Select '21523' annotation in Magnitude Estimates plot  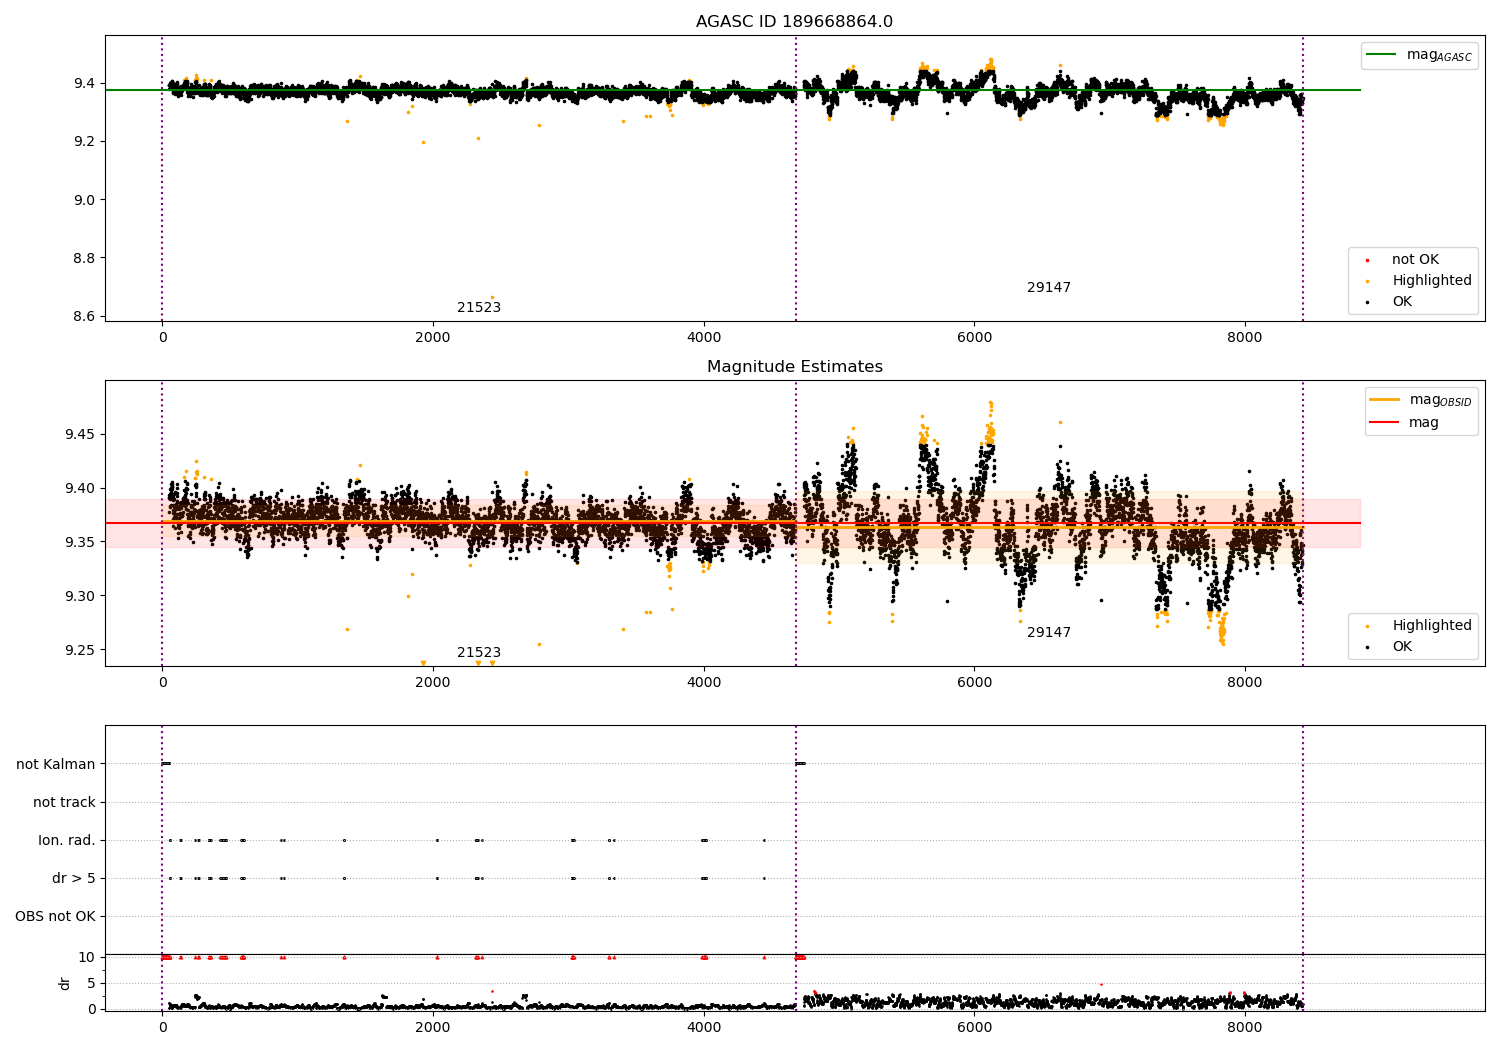click(x=479, y=653)
